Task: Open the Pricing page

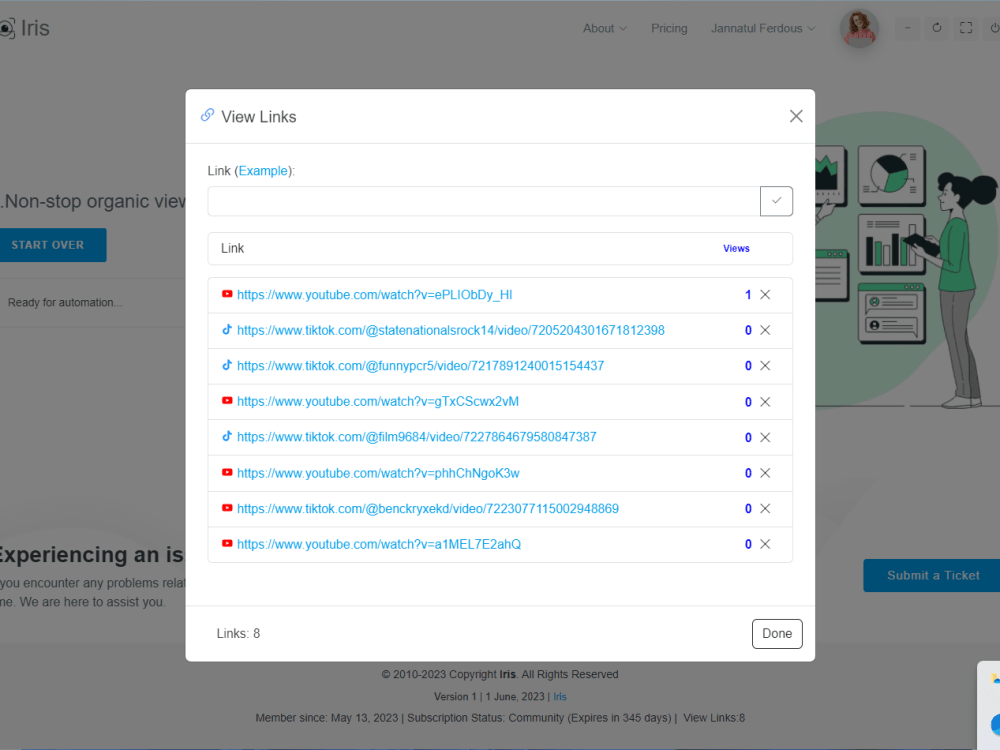Action: [x=669, y=28]
